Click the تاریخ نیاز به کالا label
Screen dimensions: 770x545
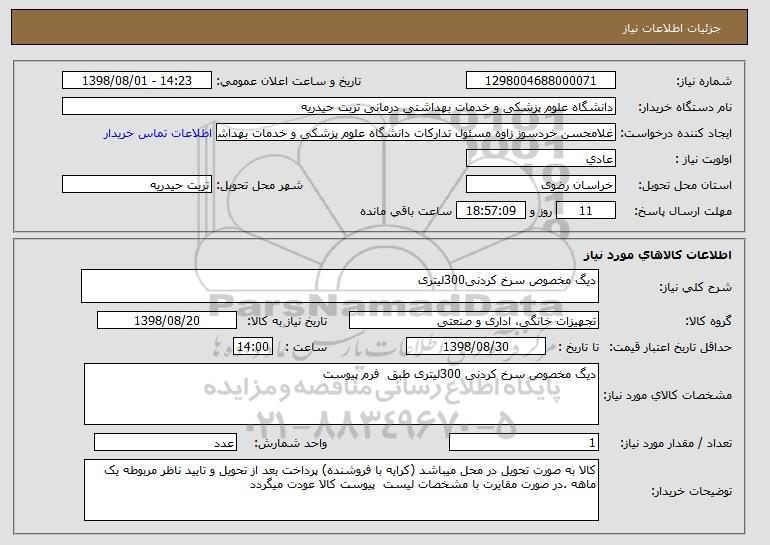click(x=287, y=321)
